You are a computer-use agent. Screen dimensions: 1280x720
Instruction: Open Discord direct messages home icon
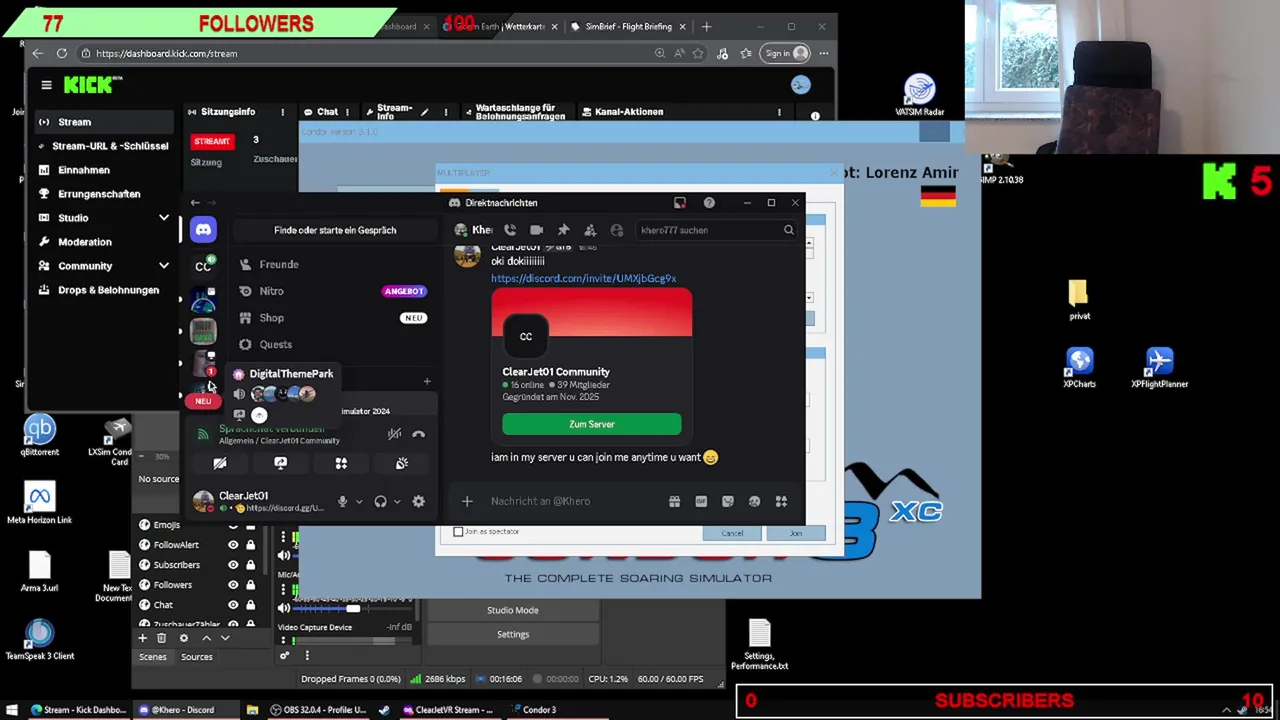[203, 230]
